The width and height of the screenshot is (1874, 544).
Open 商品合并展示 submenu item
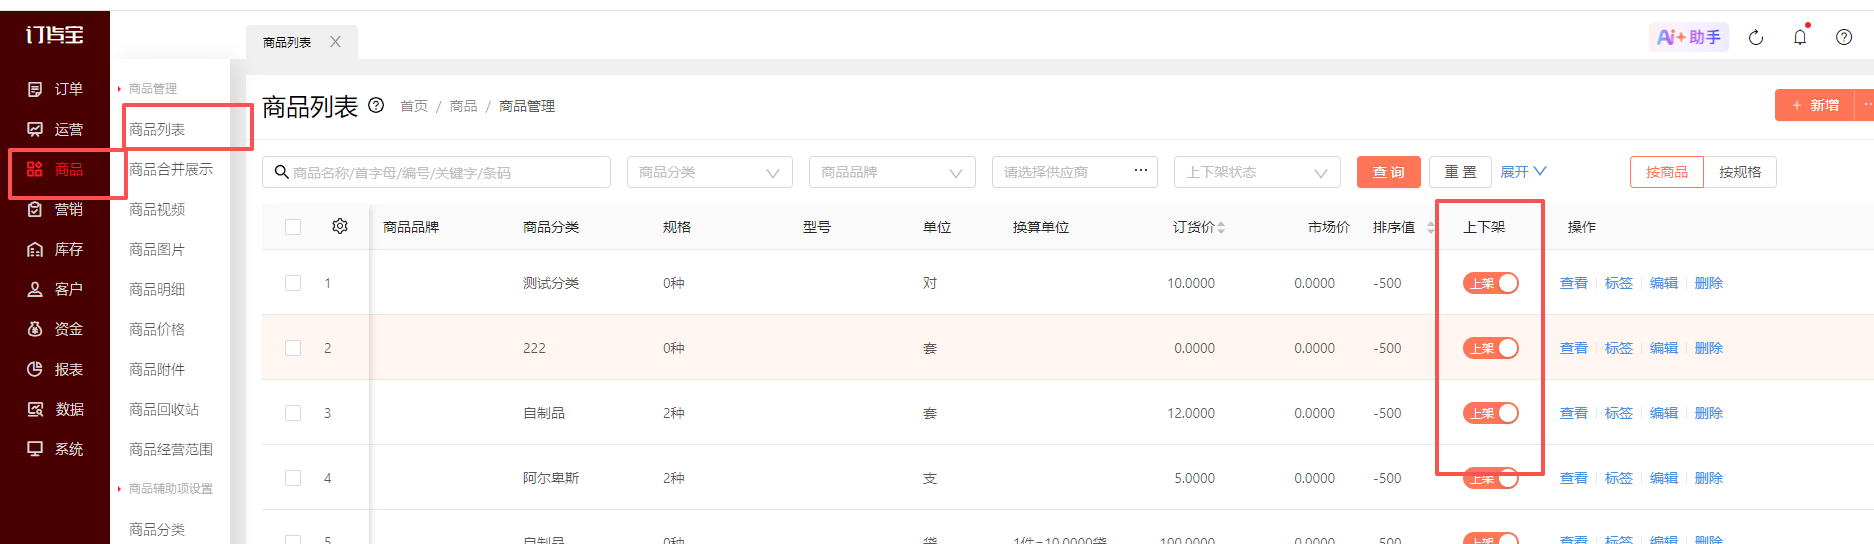(x=171, y=169)
